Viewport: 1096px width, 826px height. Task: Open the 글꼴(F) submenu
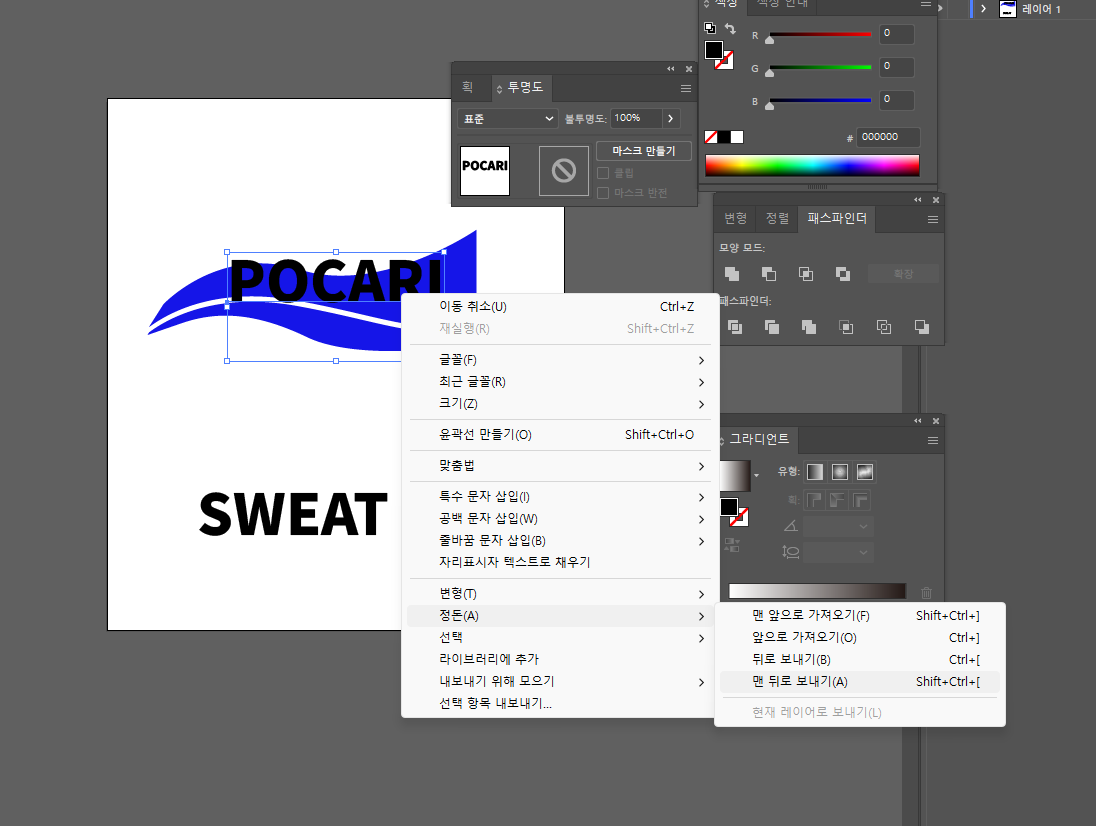[559, 360]
